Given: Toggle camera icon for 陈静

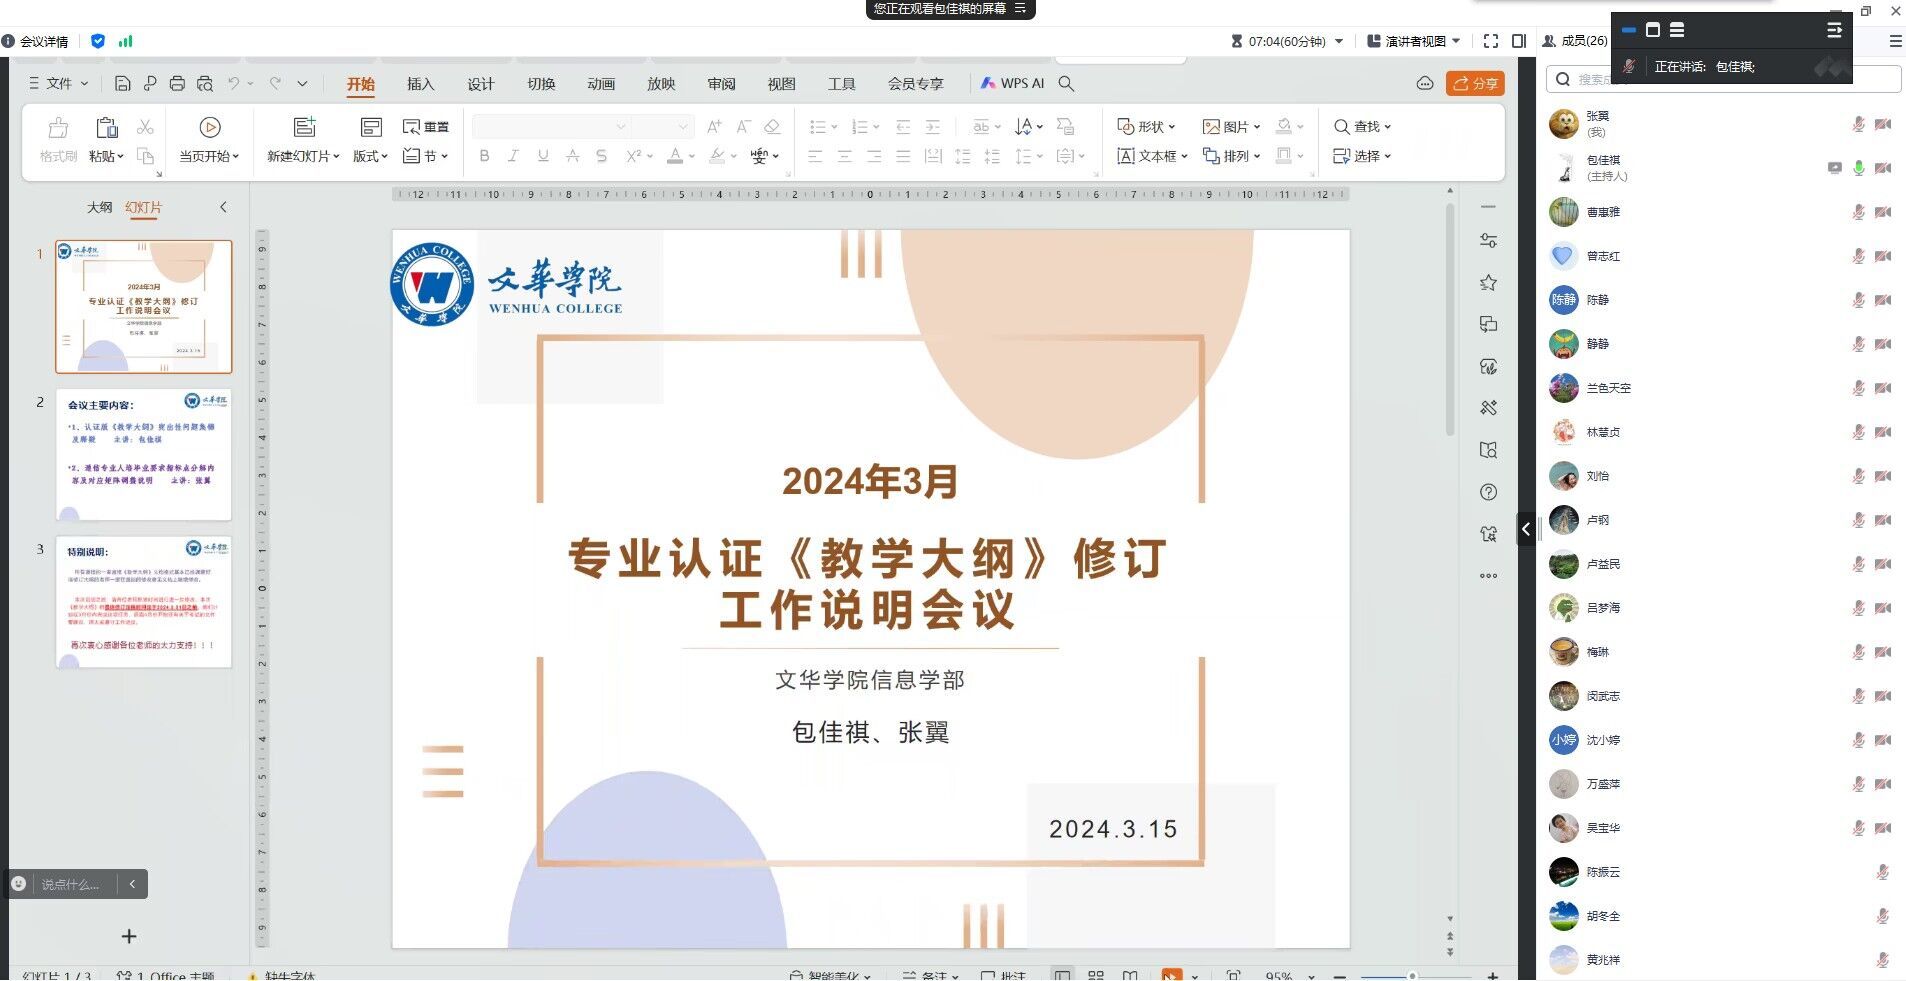Looking at the screenshot, I should point(1883,300).
